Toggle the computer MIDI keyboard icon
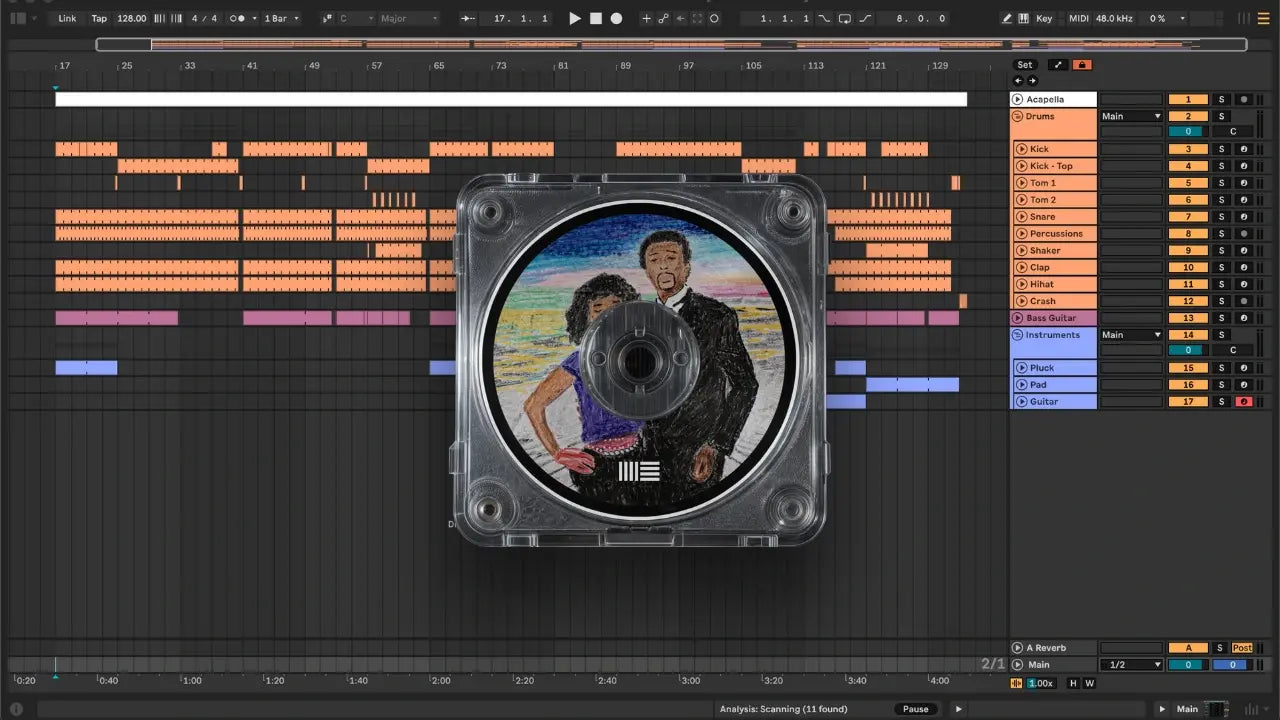The width and height of the screenshot is (1280, 720). (1024, 18)
